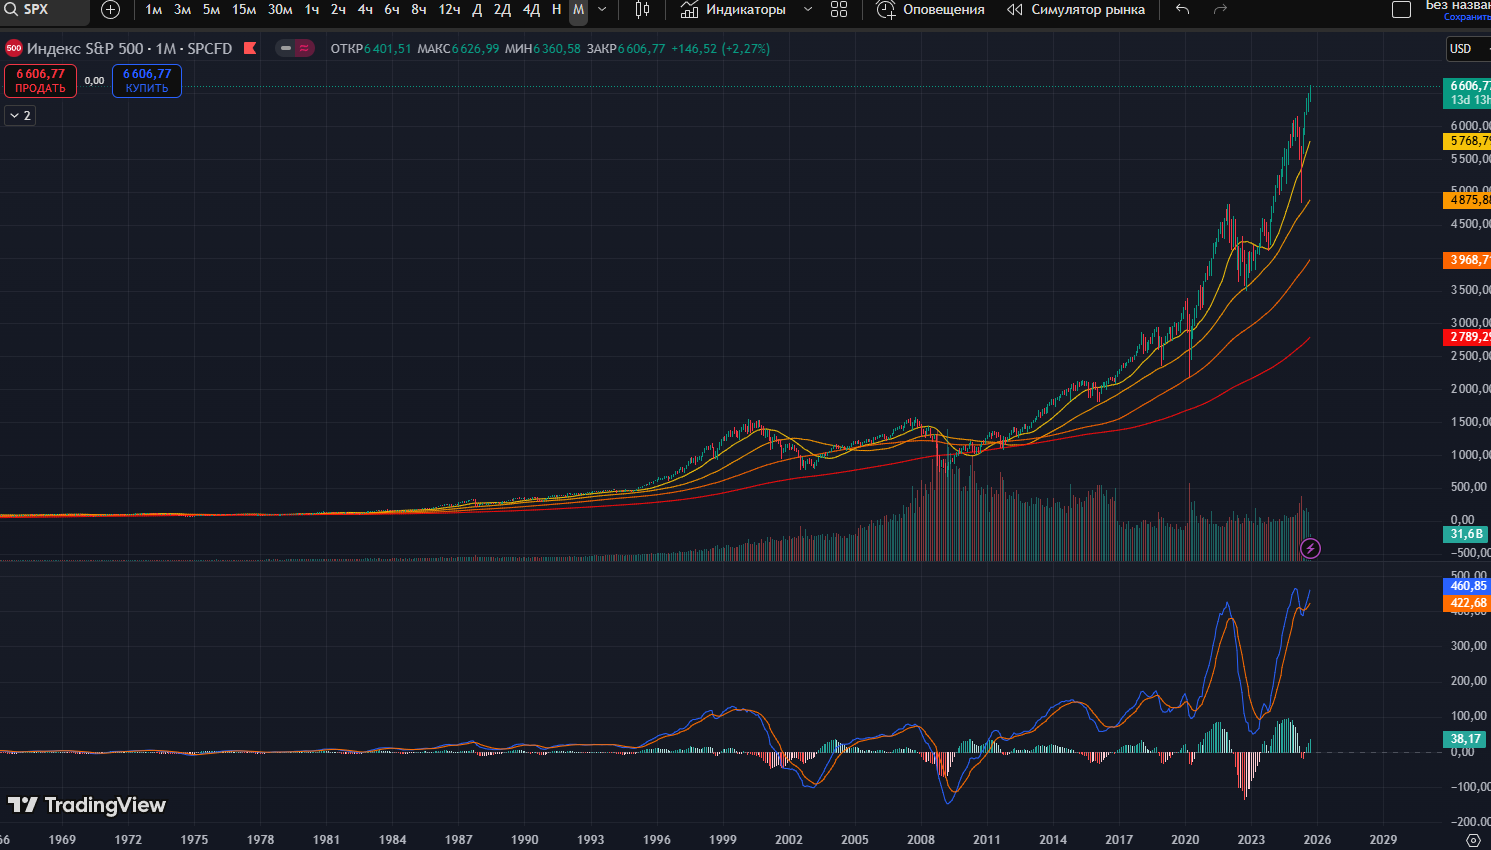Open the USD currency selector
The width and height of the screenshot is (1491, 850).
coord(1468,49)
